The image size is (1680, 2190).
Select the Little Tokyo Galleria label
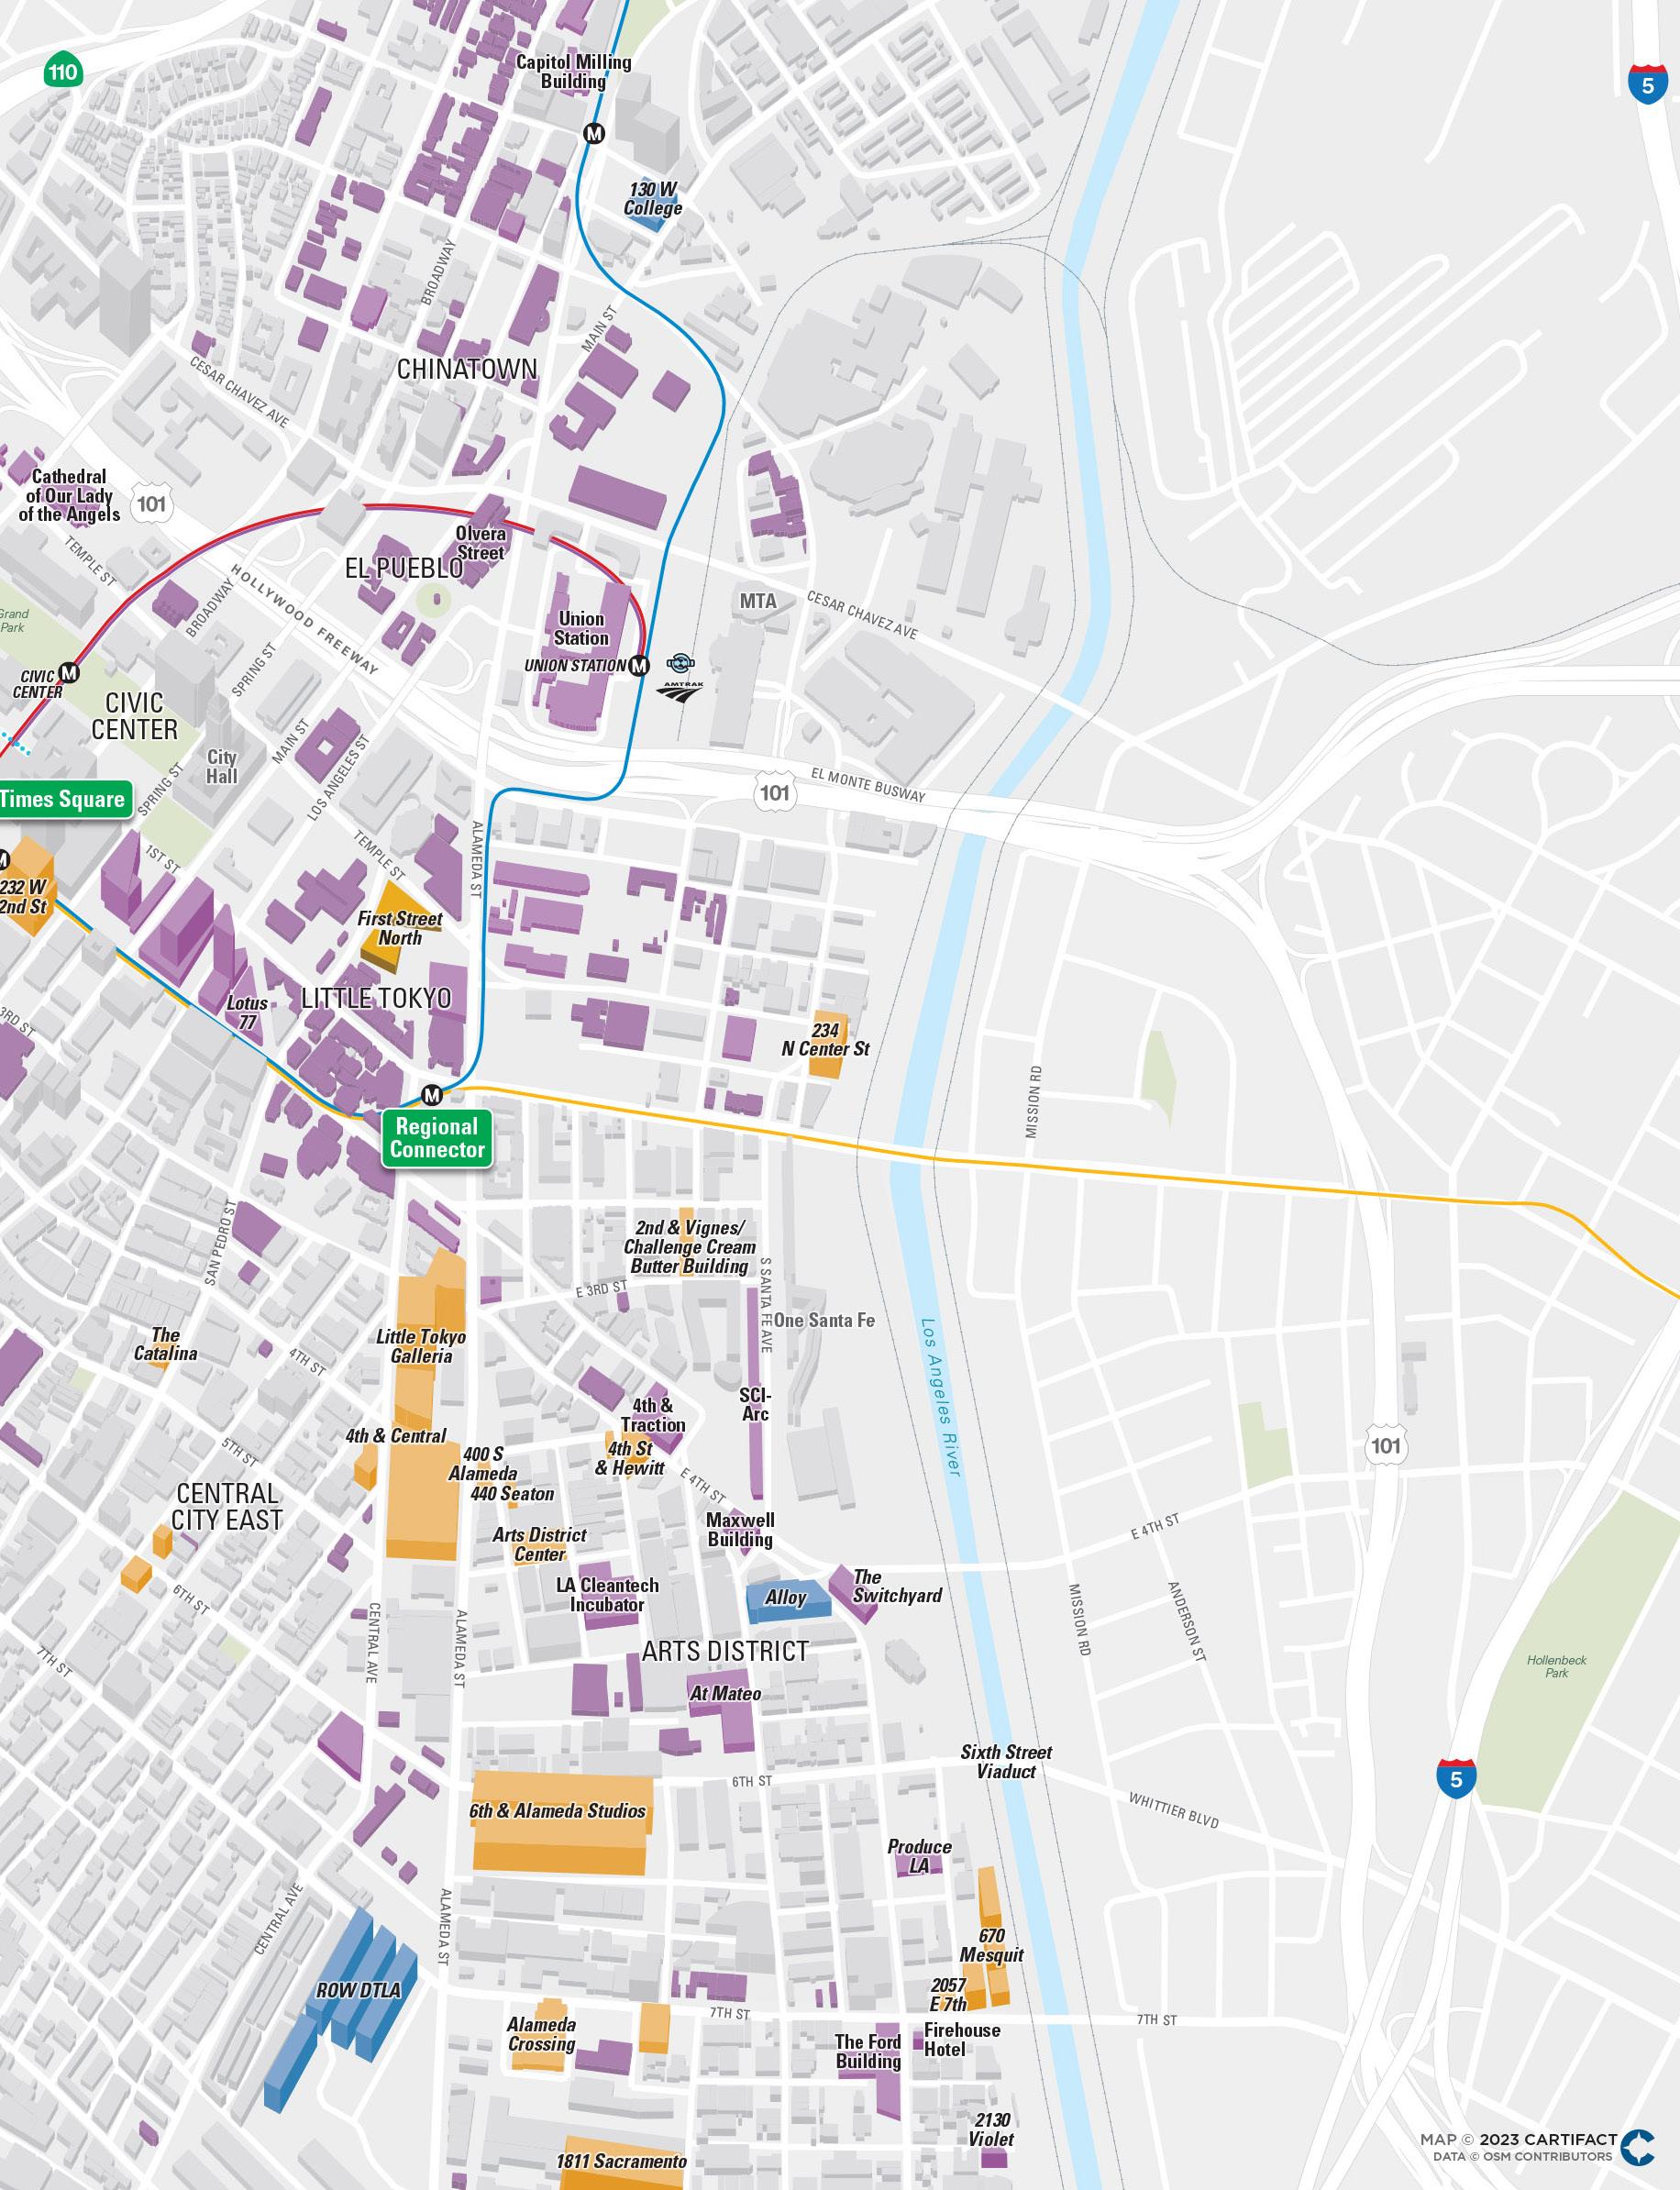pyautogui.click(x=421, y=1346)
